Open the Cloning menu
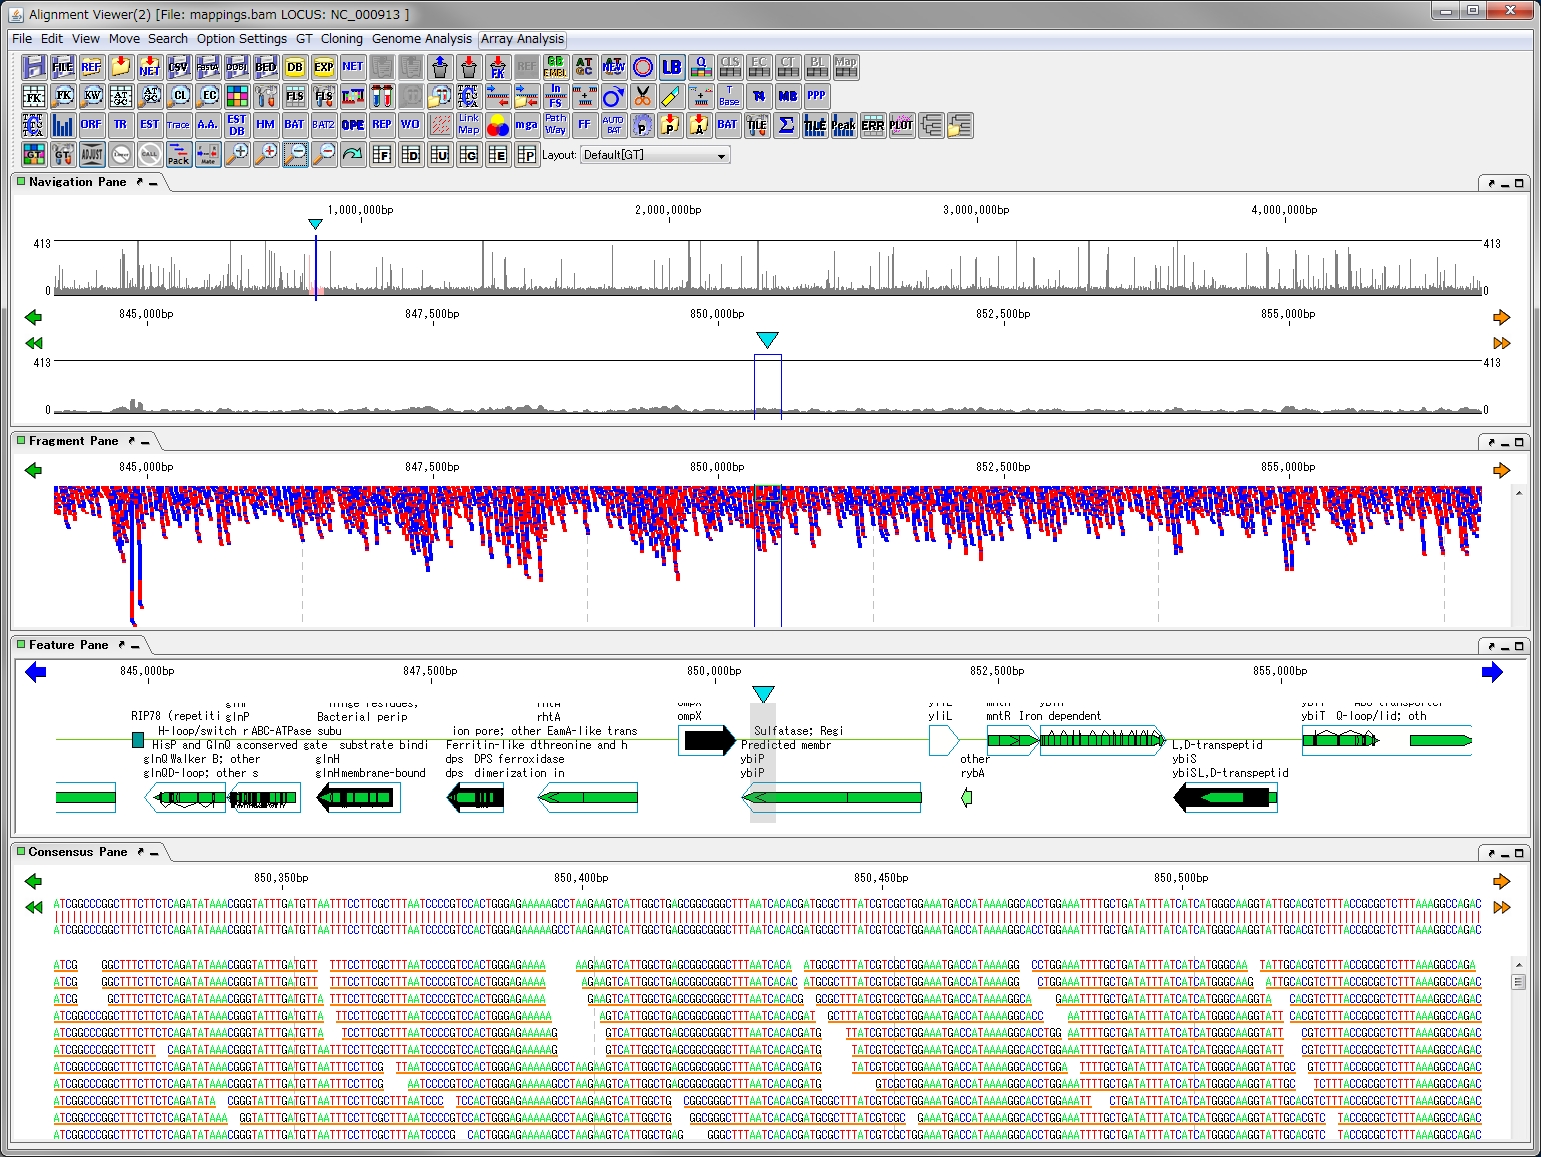1541x1157 pixels. (341, 39)
